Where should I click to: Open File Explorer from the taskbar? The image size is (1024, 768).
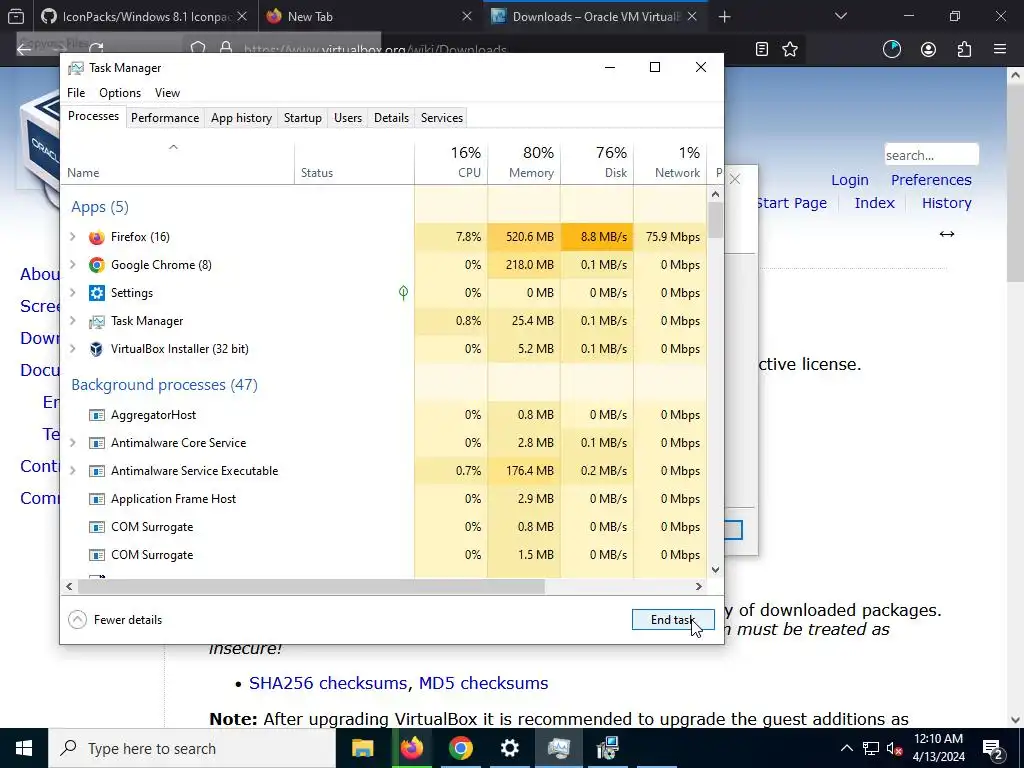point(362,748)
